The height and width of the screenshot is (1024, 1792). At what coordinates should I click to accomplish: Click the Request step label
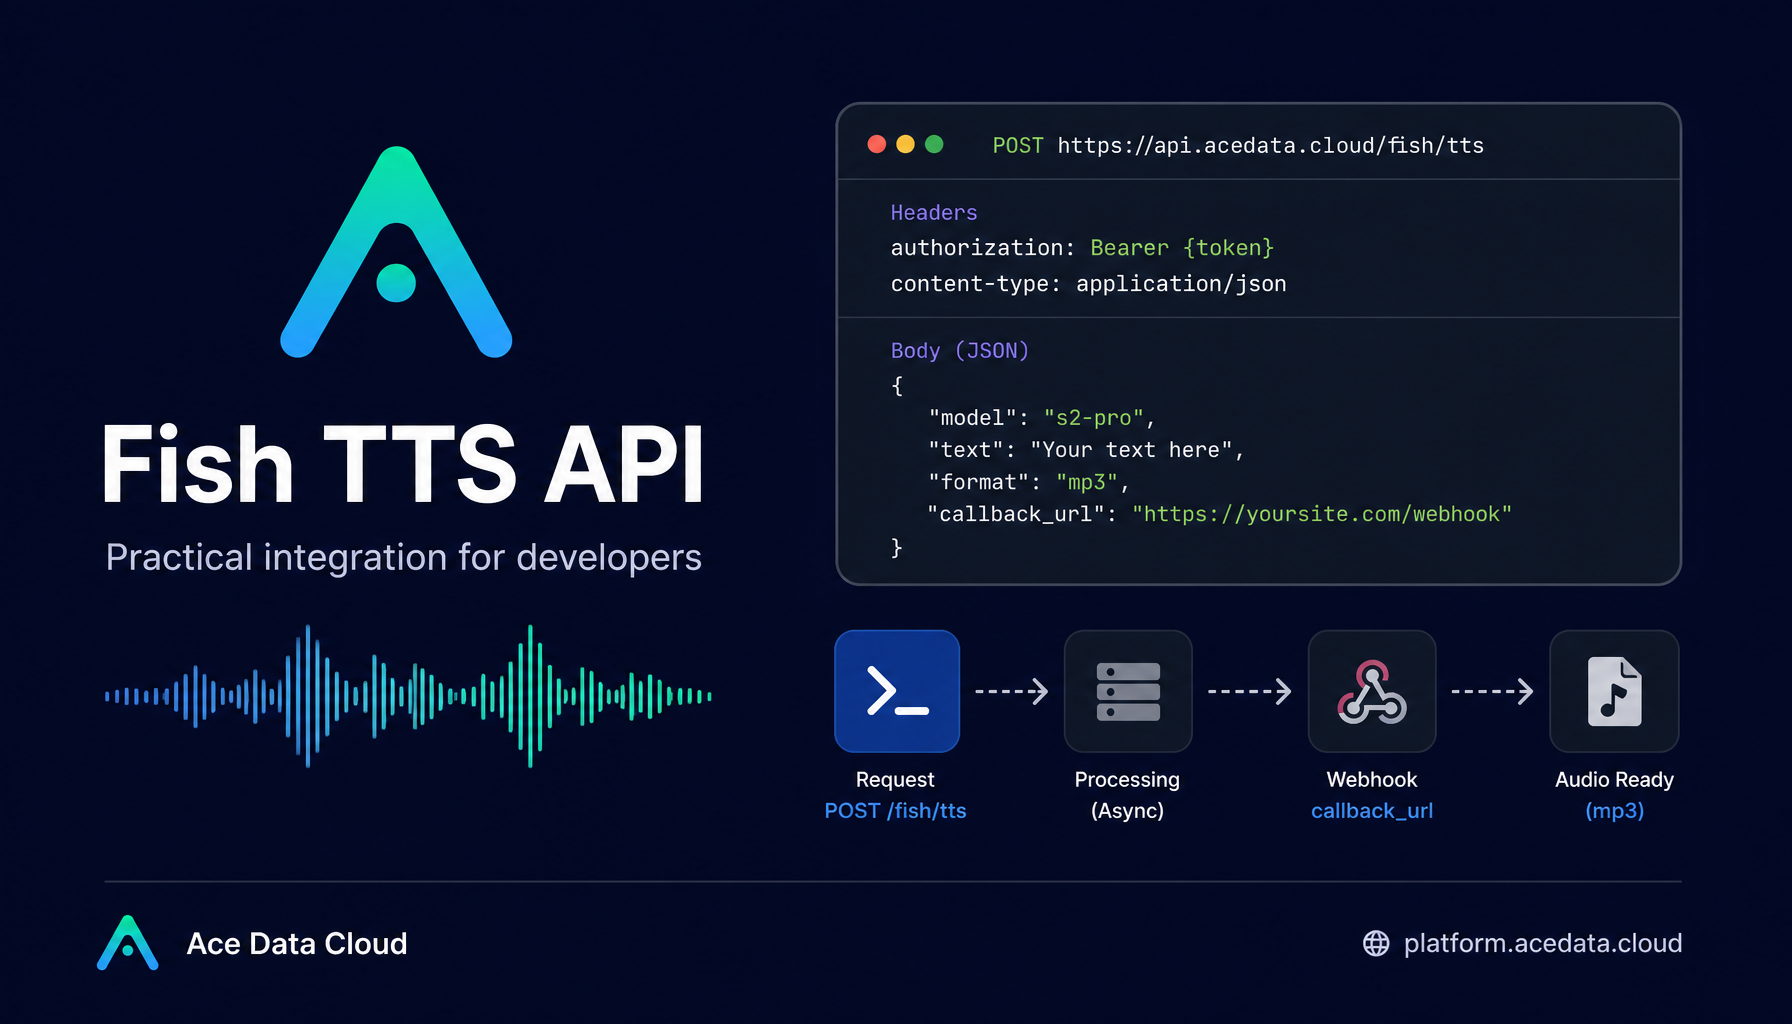[895, 779]
